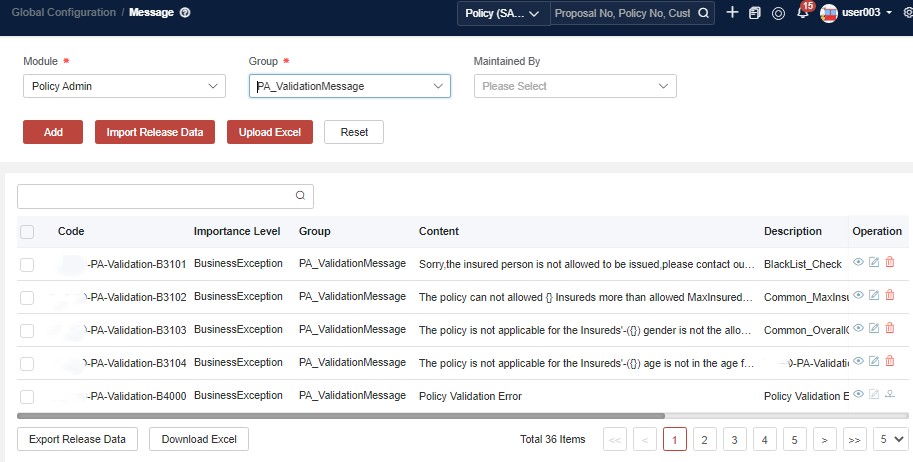This screenshot has width=913, height=462.
Task: Go to page 3 of results
Action: tap(735, 439)
